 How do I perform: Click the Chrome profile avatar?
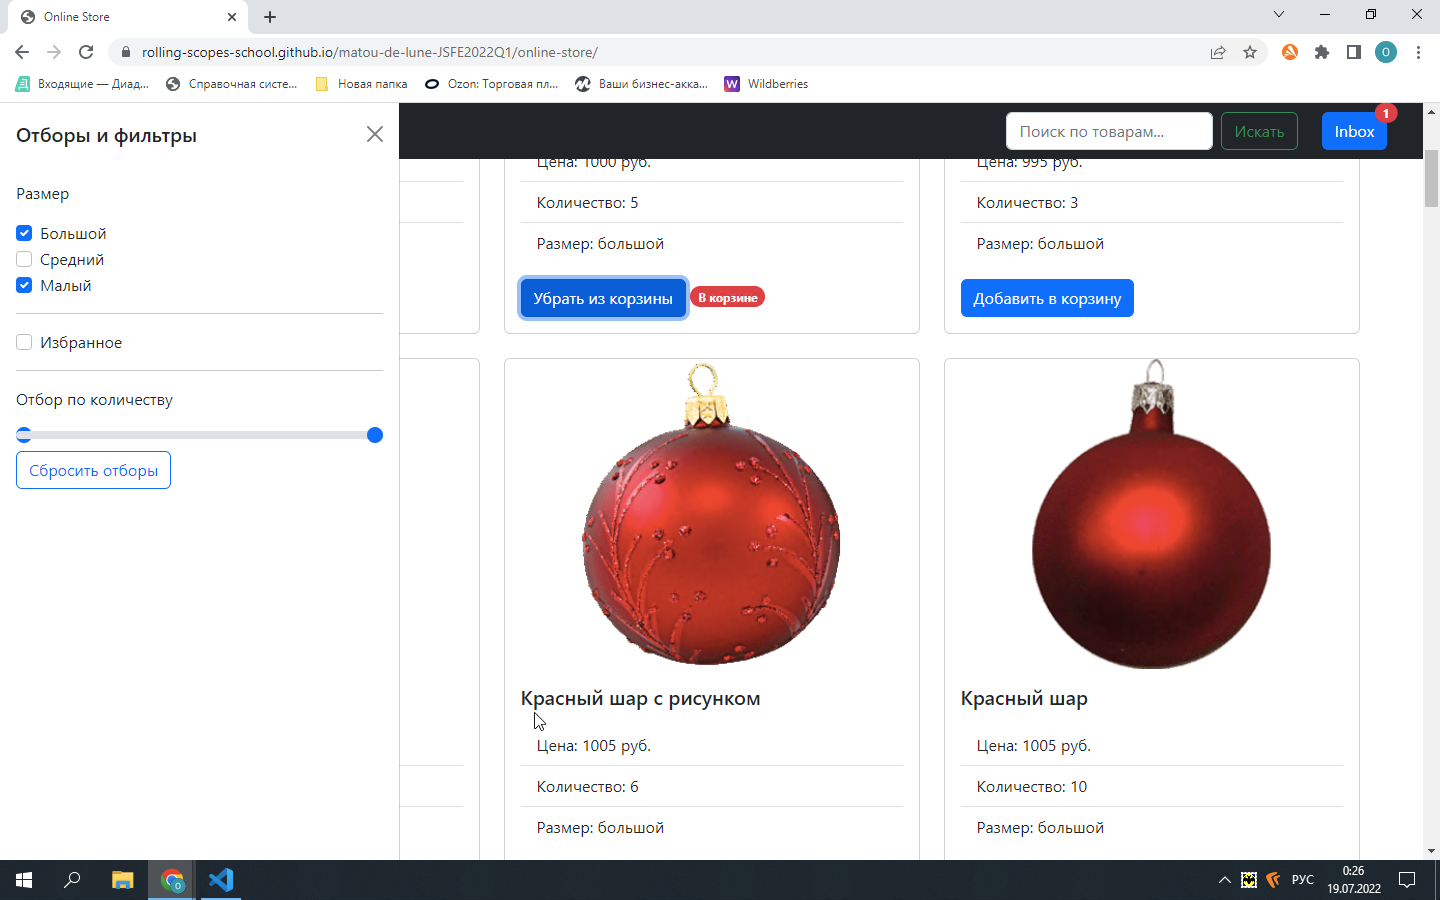[1386, 52]
